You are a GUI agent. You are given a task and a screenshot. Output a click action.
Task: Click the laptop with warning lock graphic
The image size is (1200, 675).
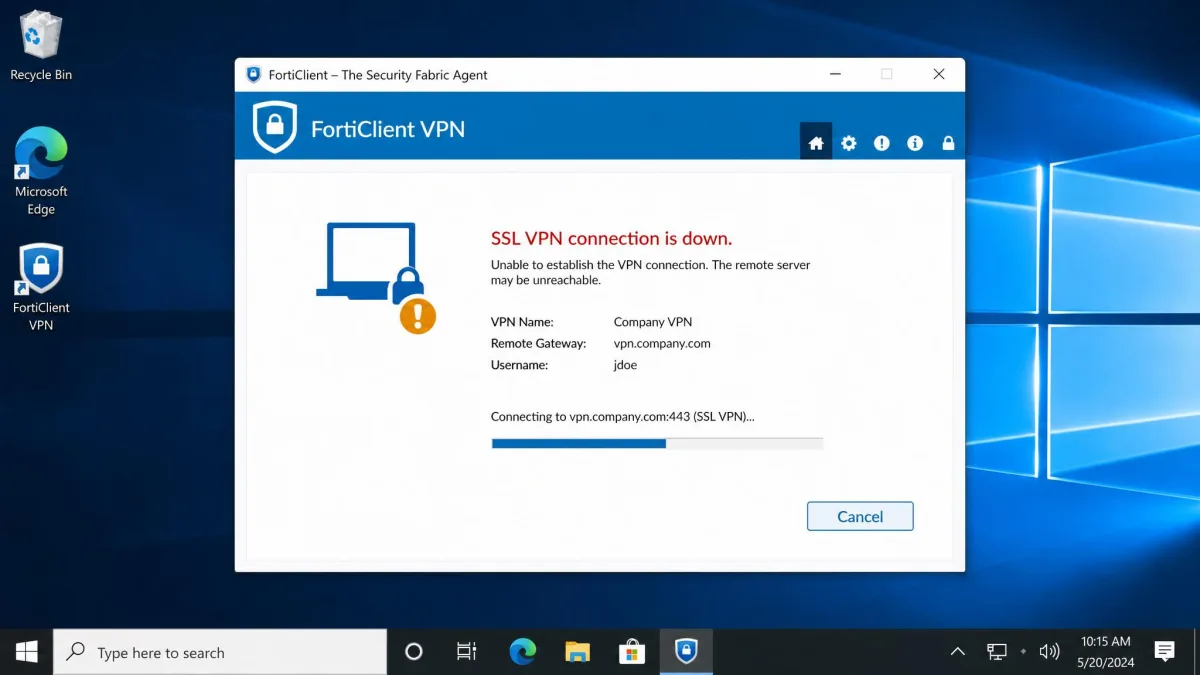(x=376, y=277)
